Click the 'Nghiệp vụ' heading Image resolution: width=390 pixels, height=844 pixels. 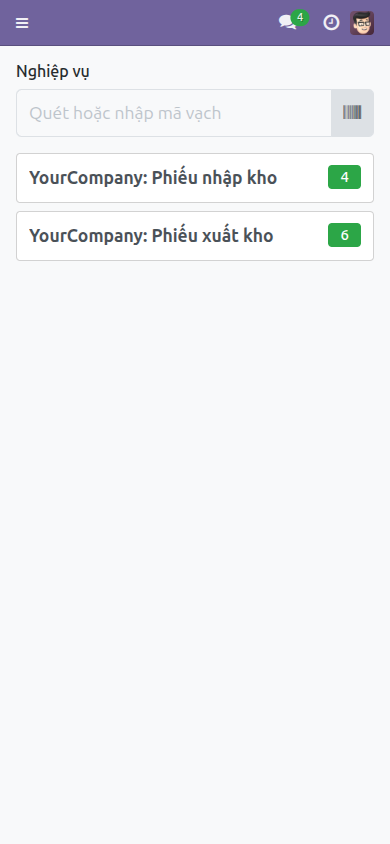[53, 72]
